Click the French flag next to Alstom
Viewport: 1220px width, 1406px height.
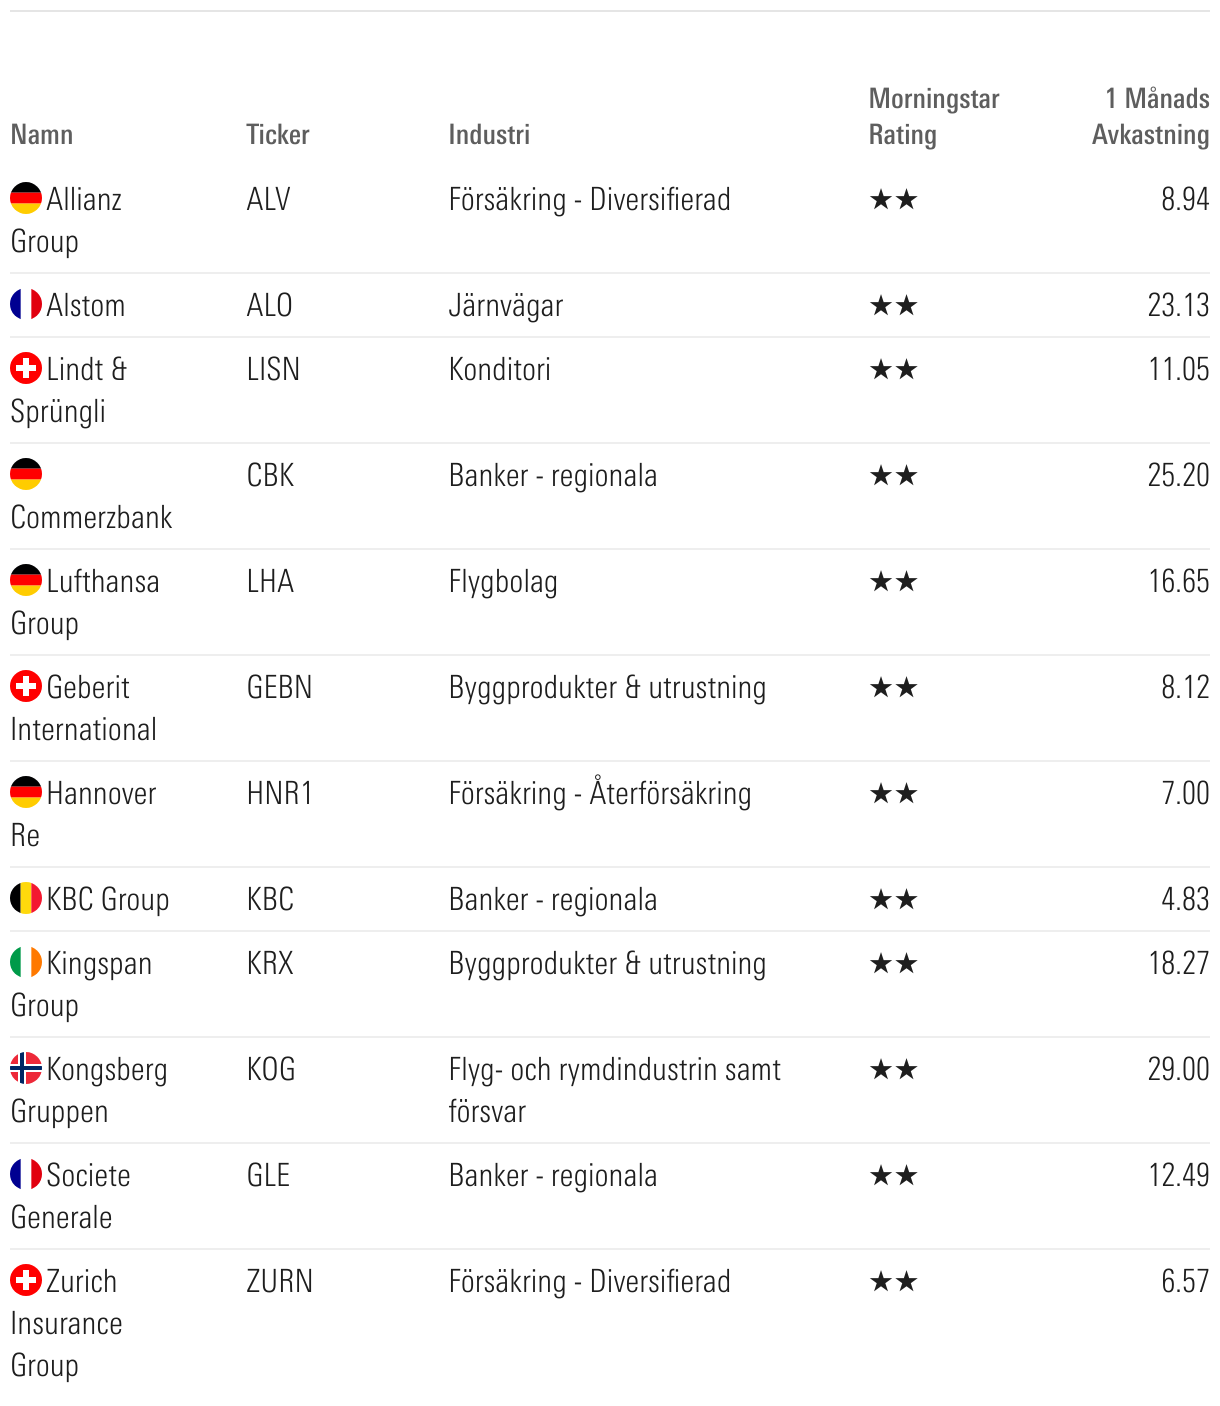26,304
